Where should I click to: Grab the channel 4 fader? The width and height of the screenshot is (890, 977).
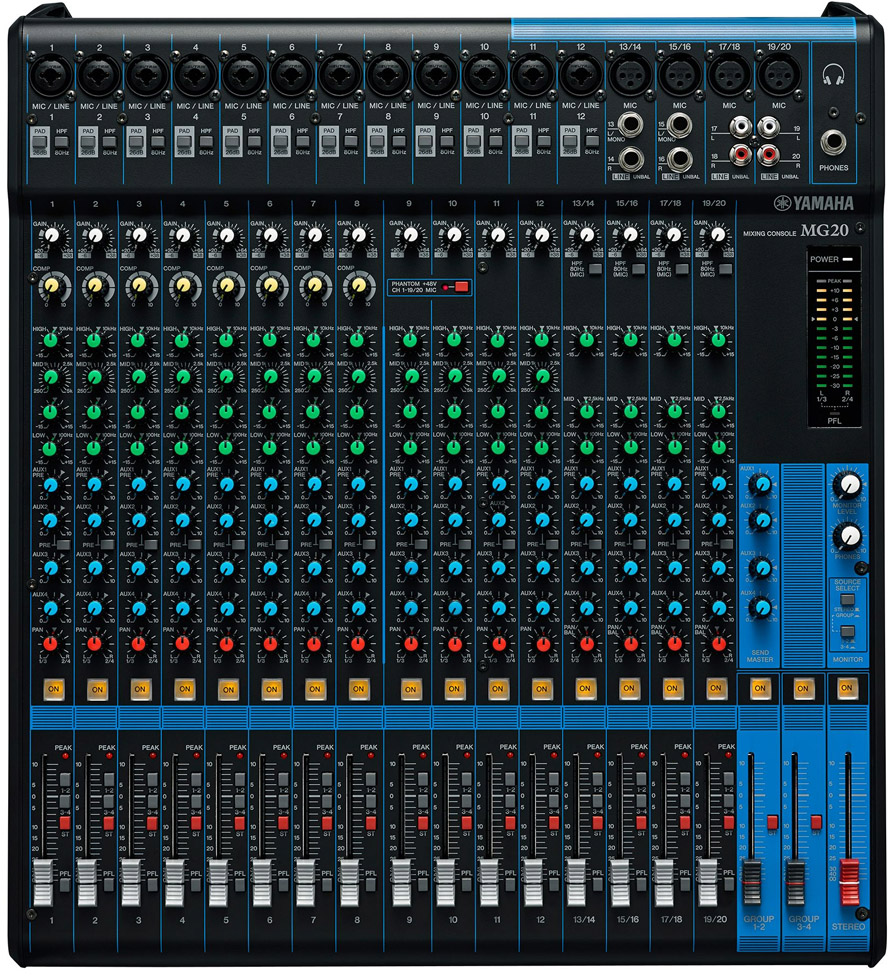click(x=174, y=882)
